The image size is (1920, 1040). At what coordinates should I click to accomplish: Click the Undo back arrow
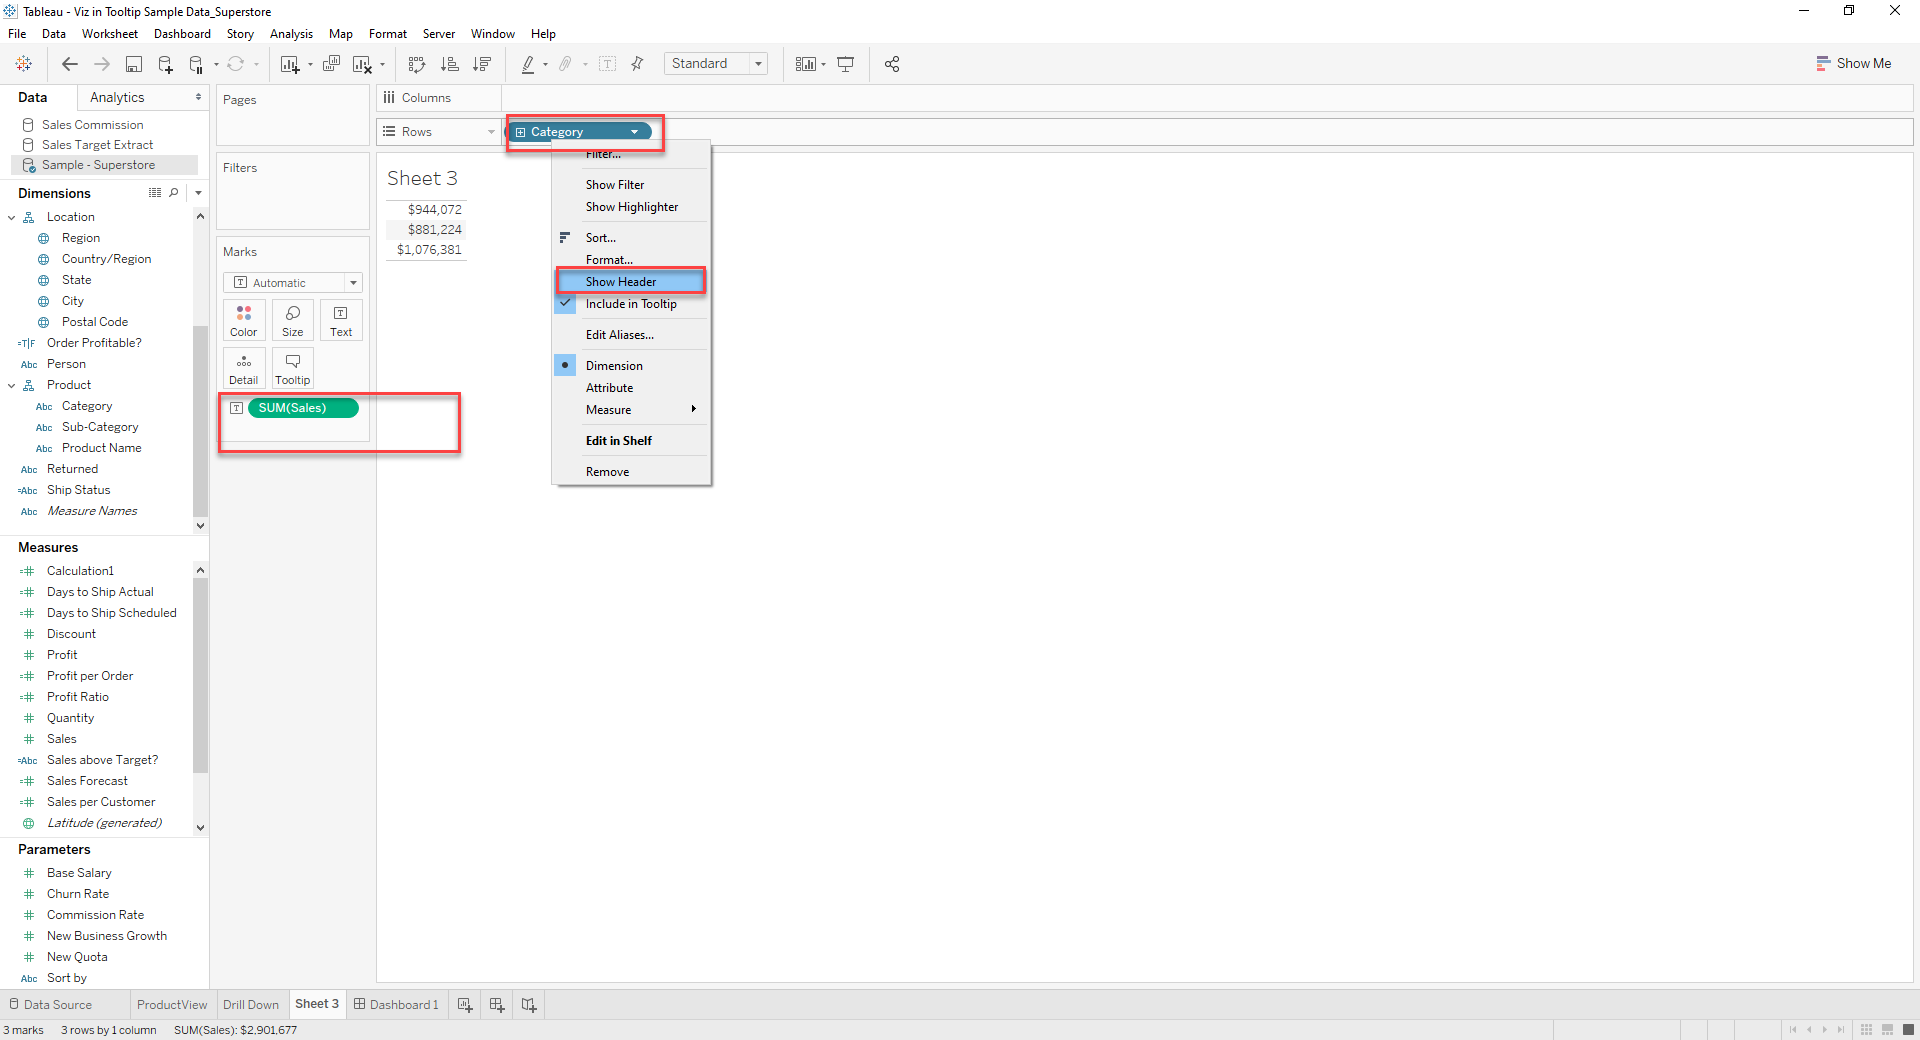[69, 64]
